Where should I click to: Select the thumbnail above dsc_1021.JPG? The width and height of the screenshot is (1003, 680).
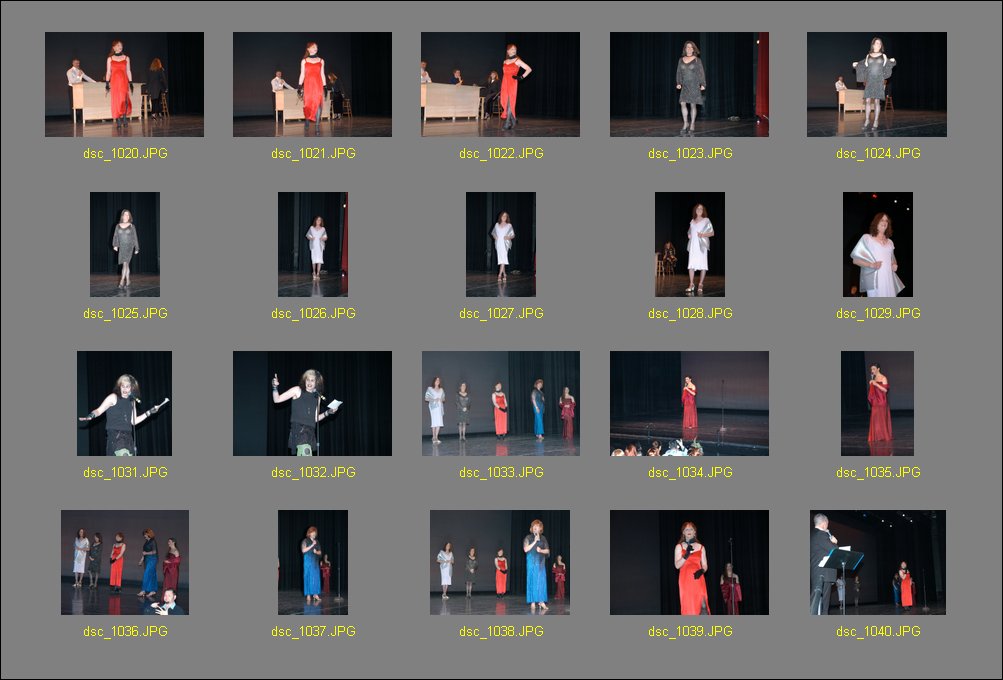(312, 84)
